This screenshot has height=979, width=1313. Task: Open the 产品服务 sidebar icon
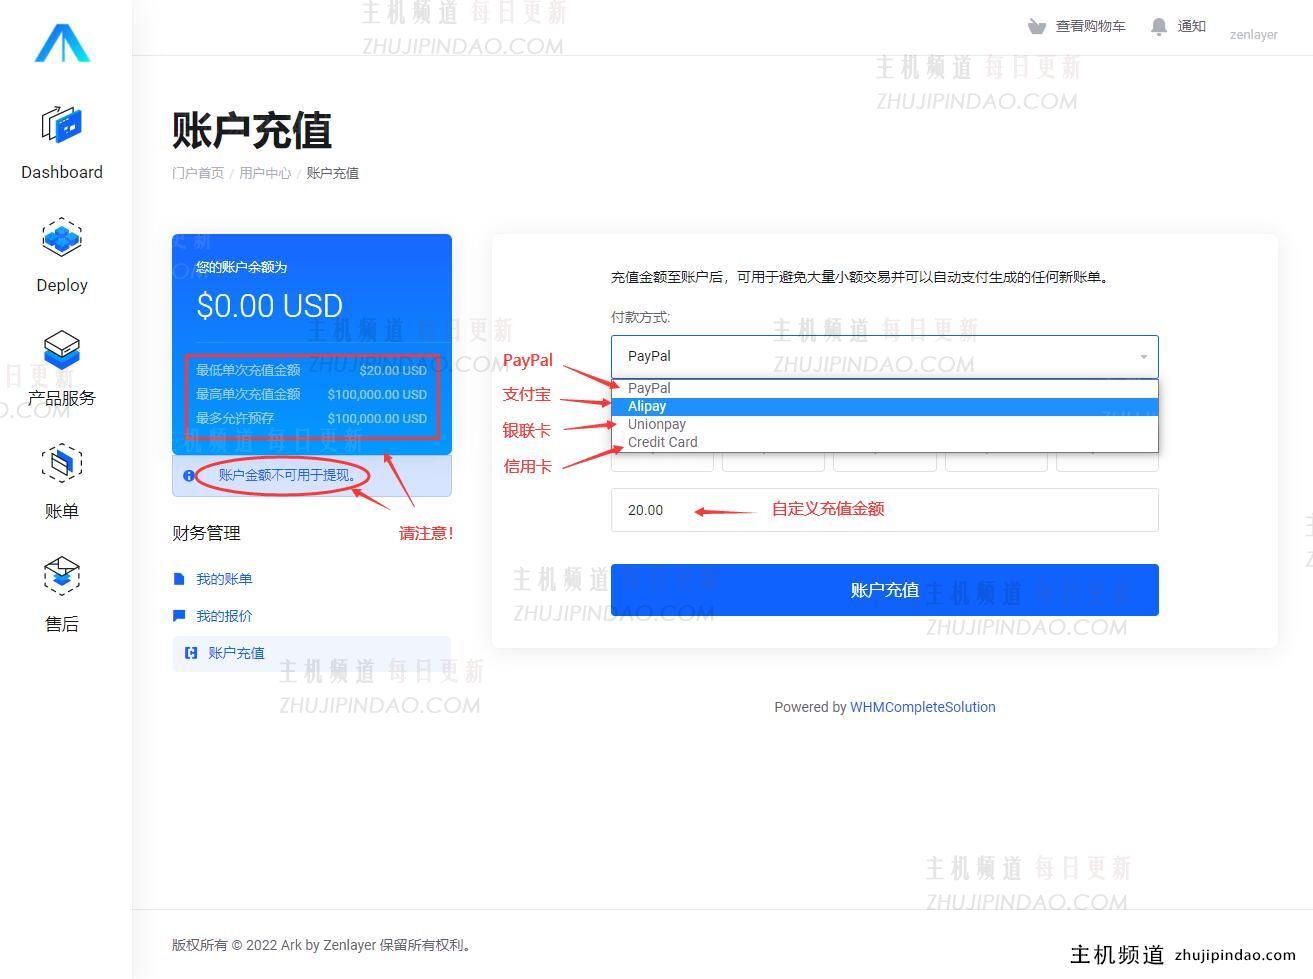point(62,350)
